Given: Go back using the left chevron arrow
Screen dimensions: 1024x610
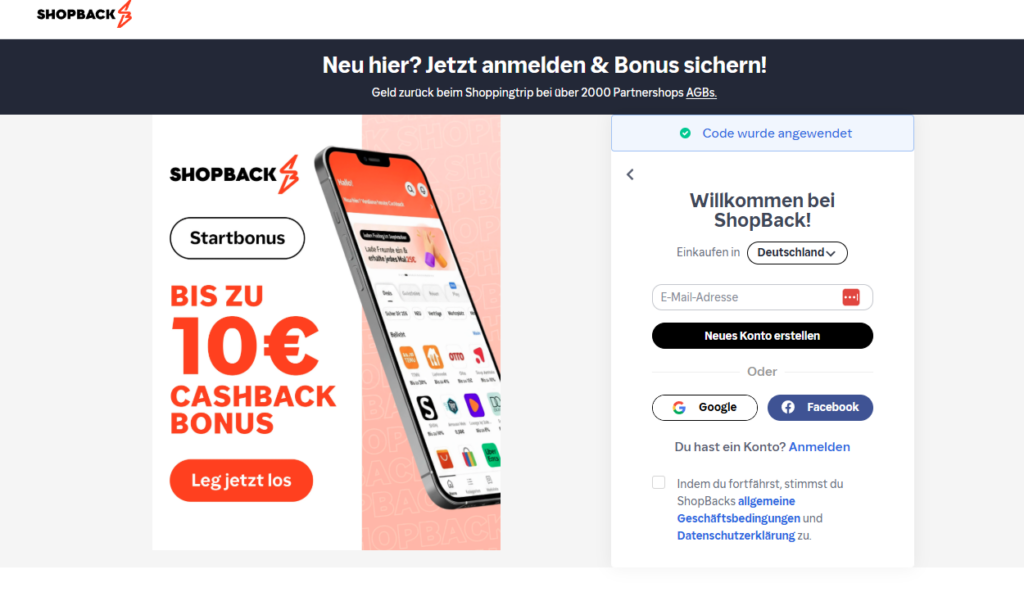Looking at the screenshot, I should [x=630, y=174].
